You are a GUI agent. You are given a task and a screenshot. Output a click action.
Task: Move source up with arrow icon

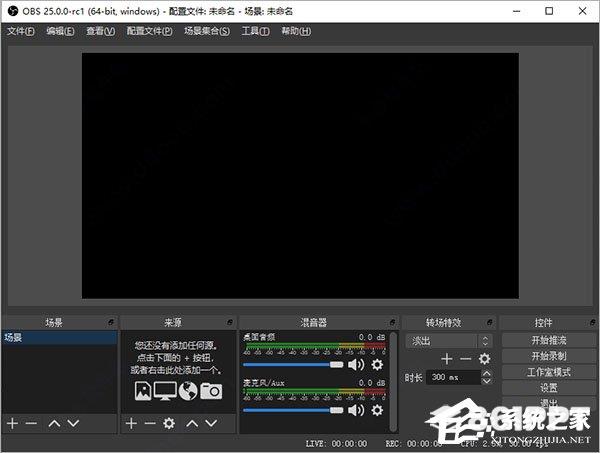pyautogui.click(x=192, y=423)
